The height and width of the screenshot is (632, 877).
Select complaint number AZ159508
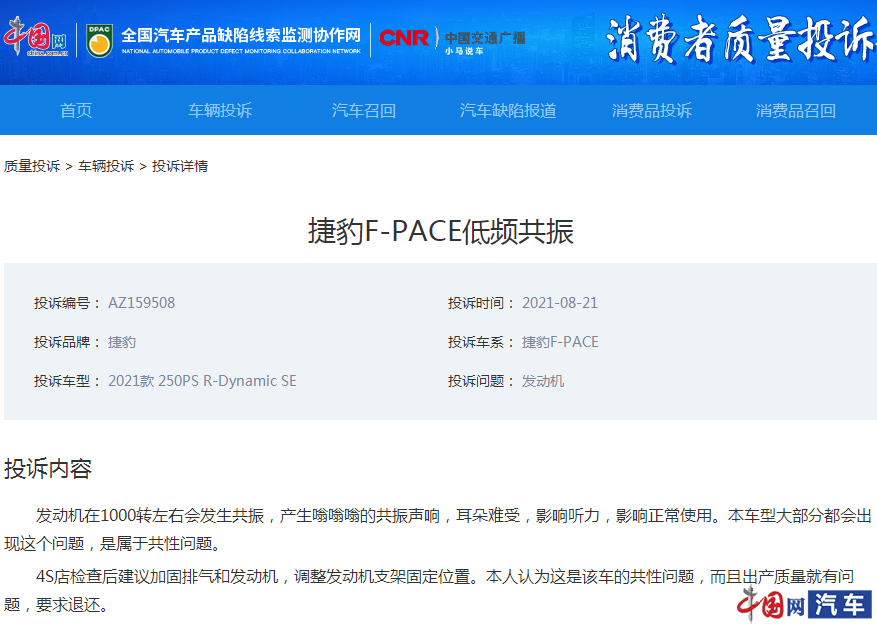142,303
